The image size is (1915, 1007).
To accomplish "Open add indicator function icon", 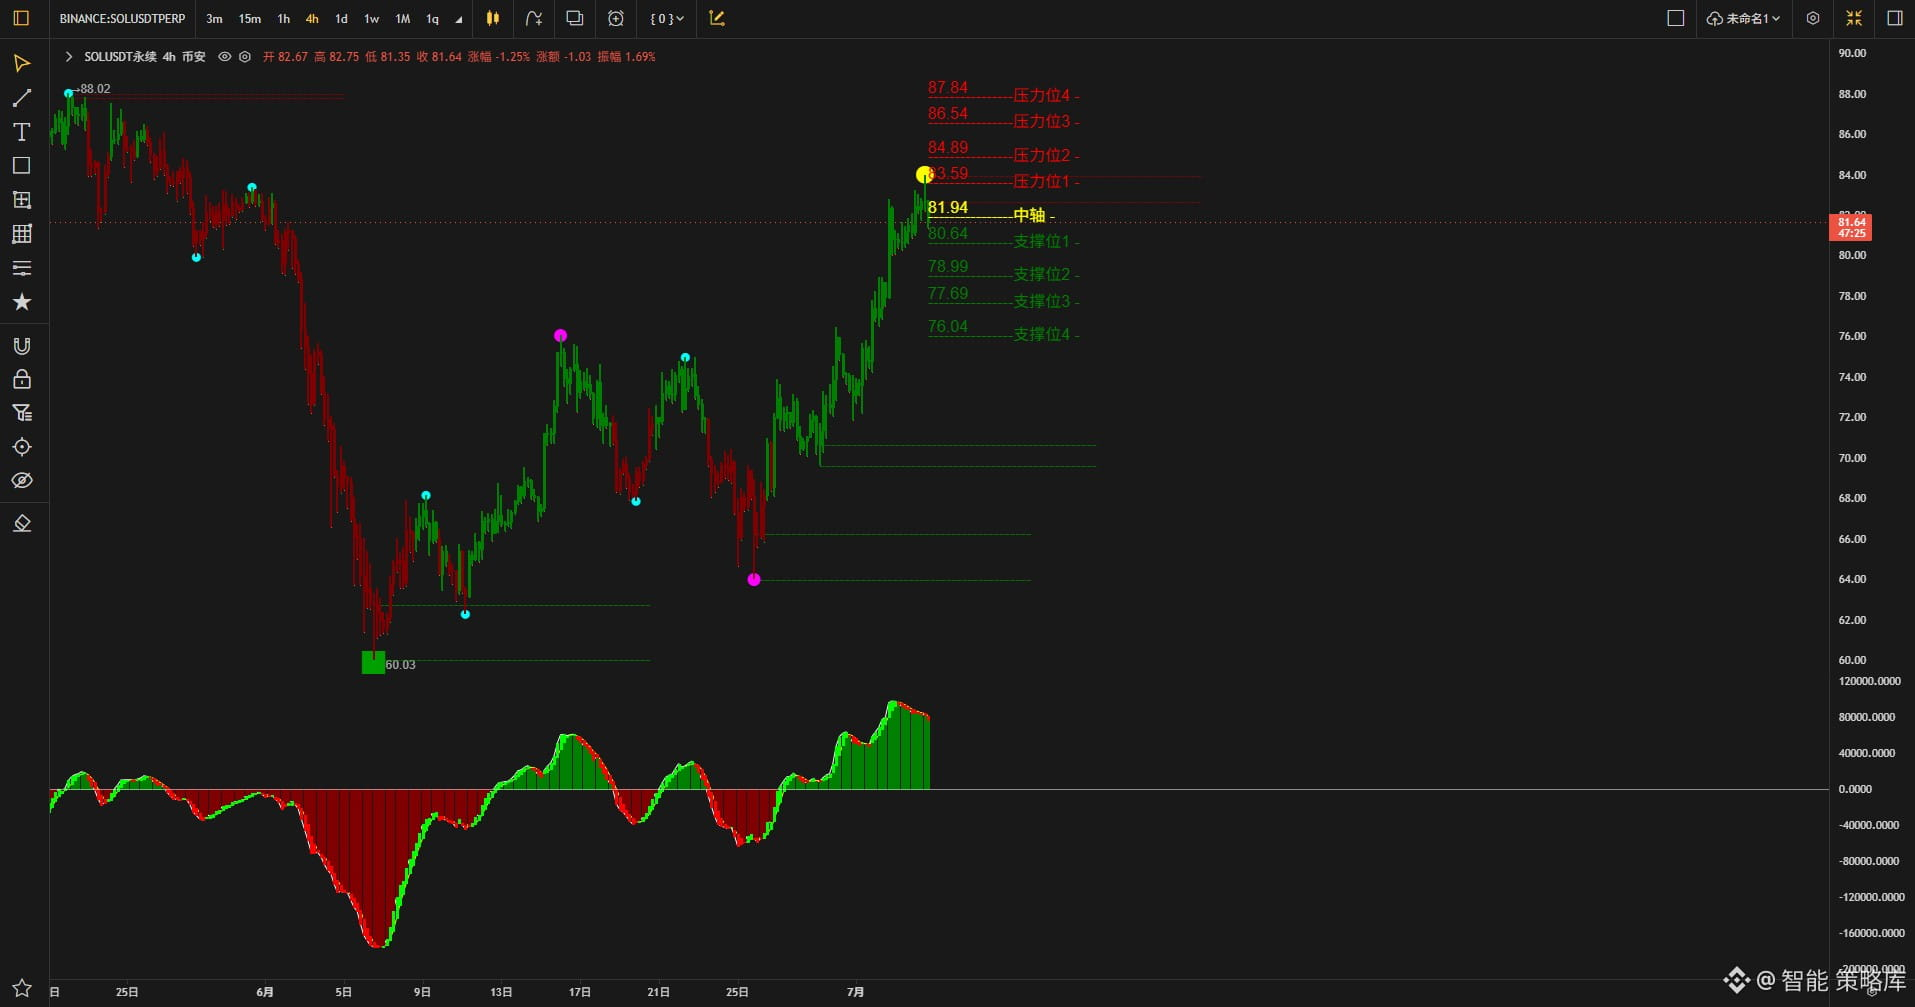I will (534, 18).
